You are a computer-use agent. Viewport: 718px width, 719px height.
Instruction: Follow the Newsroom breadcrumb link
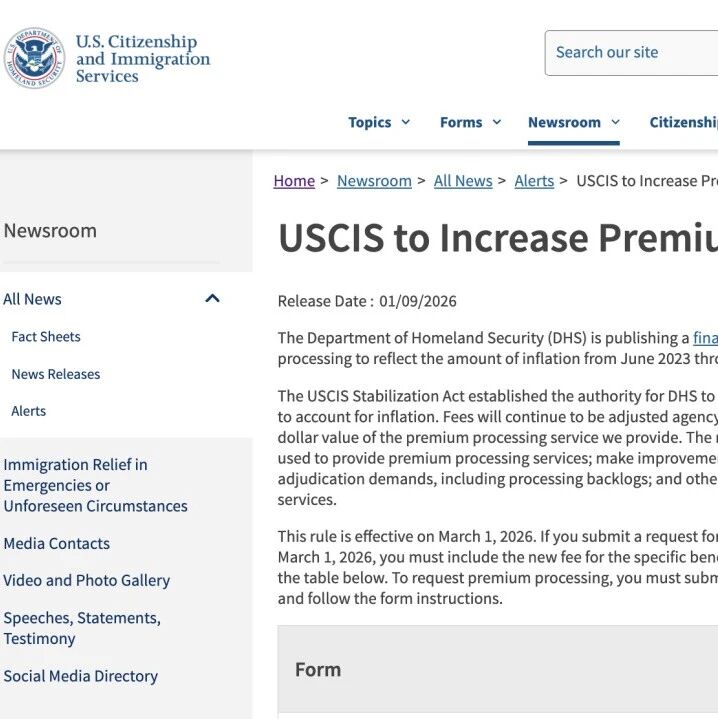[374, 181]
